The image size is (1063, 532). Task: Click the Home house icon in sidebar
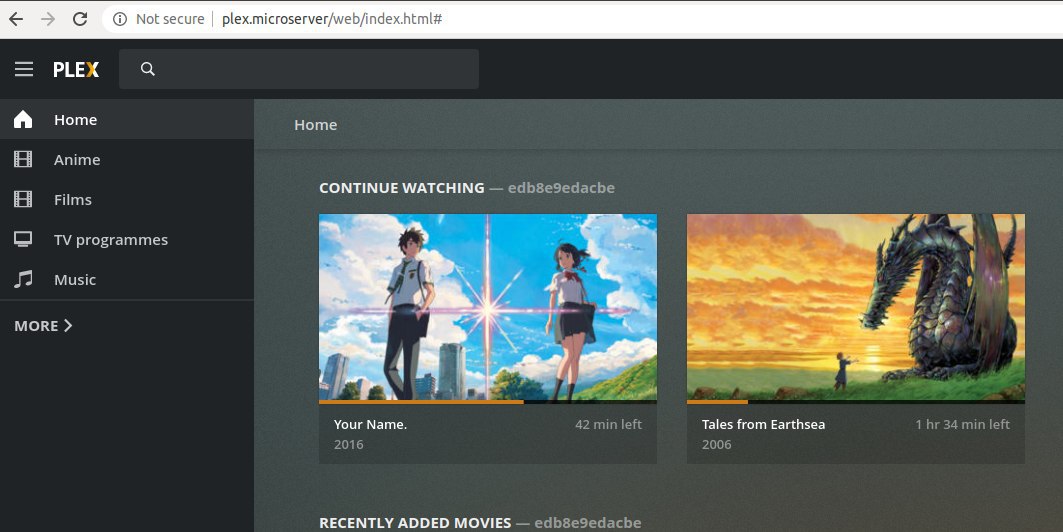point(23,119)
